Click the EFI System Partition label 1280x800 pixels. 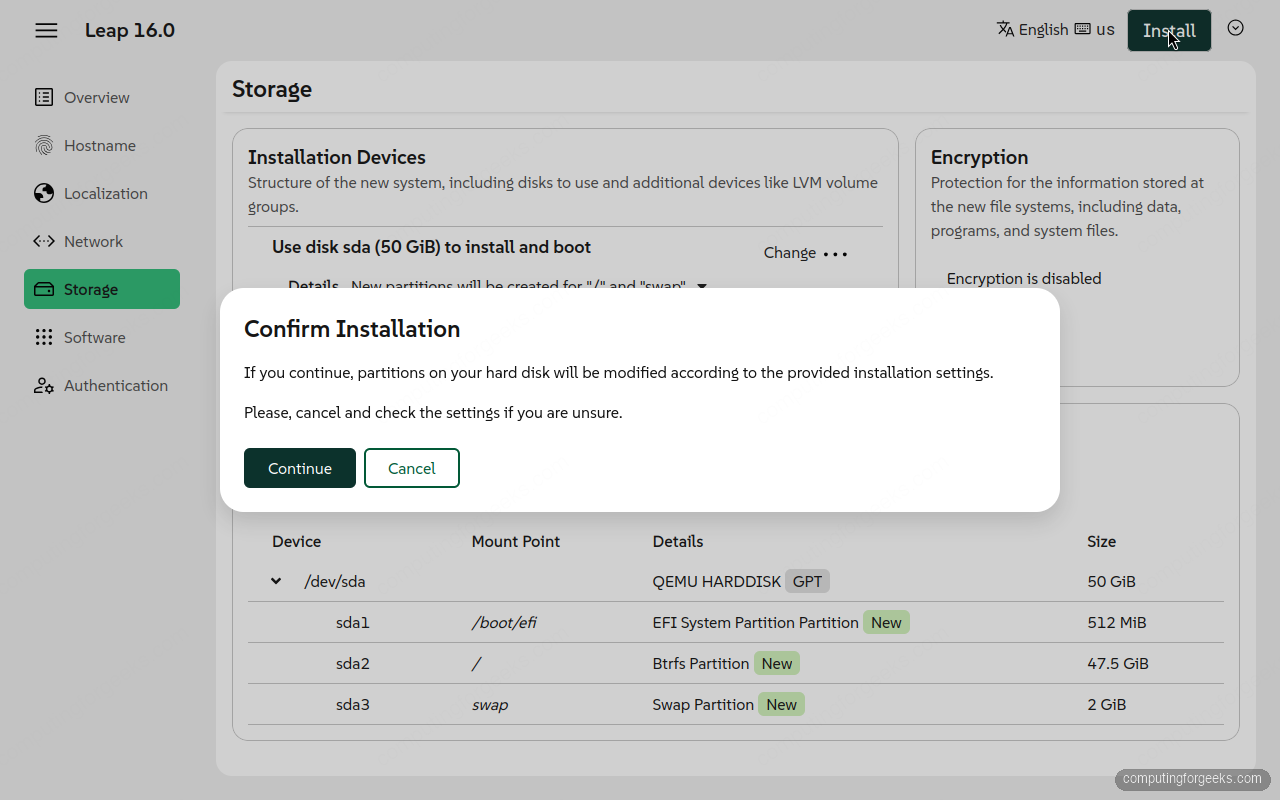click(x=756, y=622)
